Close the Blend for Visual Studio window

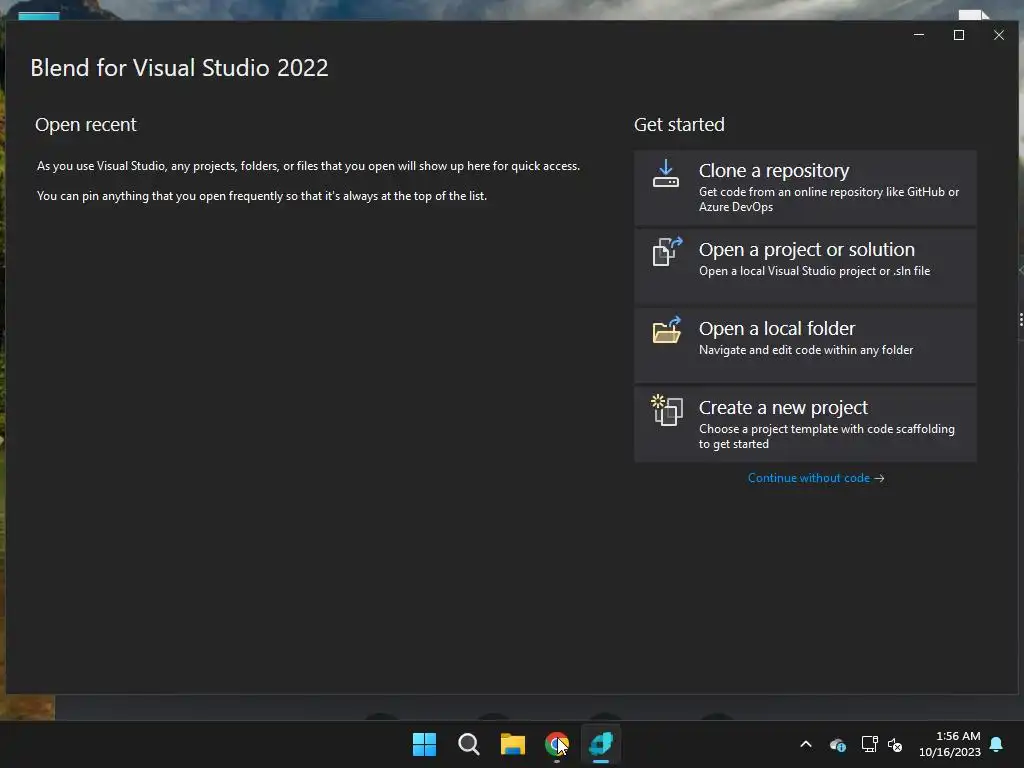point(999,35)
